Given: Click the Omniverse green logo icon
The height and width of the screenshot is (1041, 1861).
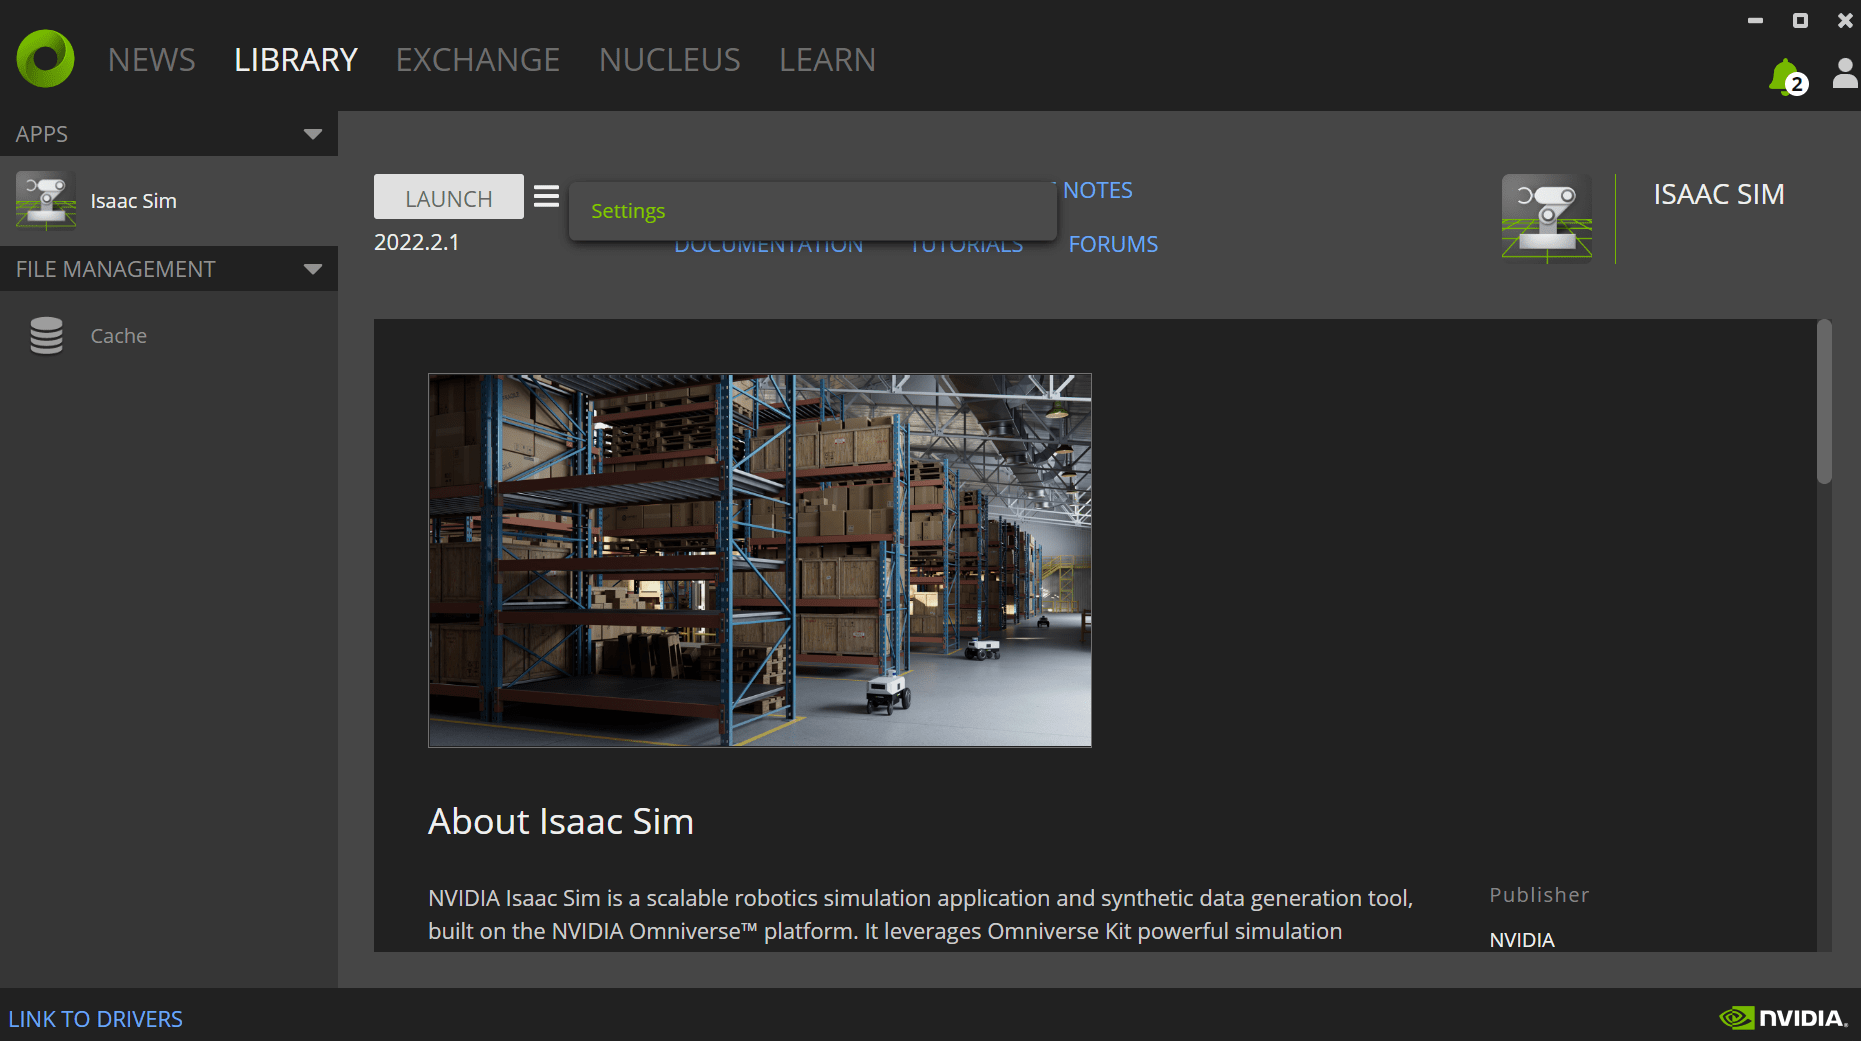Looking at the screenshot, I should 46,59.
